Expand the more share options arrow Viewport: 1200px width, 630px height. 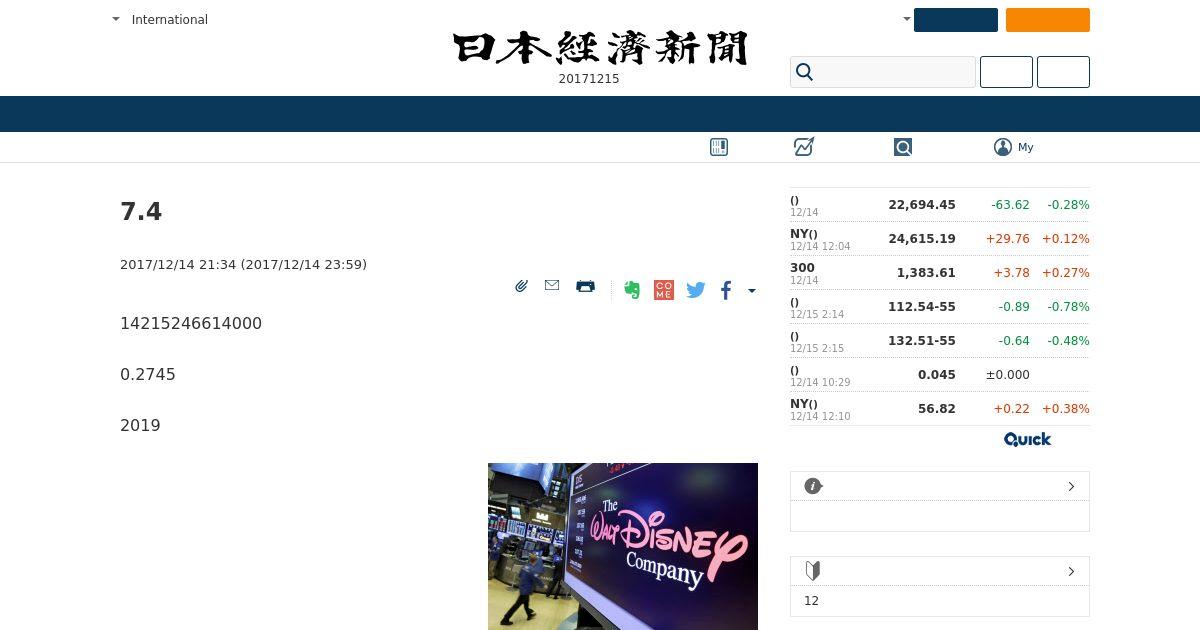click(x=752, y=291)
